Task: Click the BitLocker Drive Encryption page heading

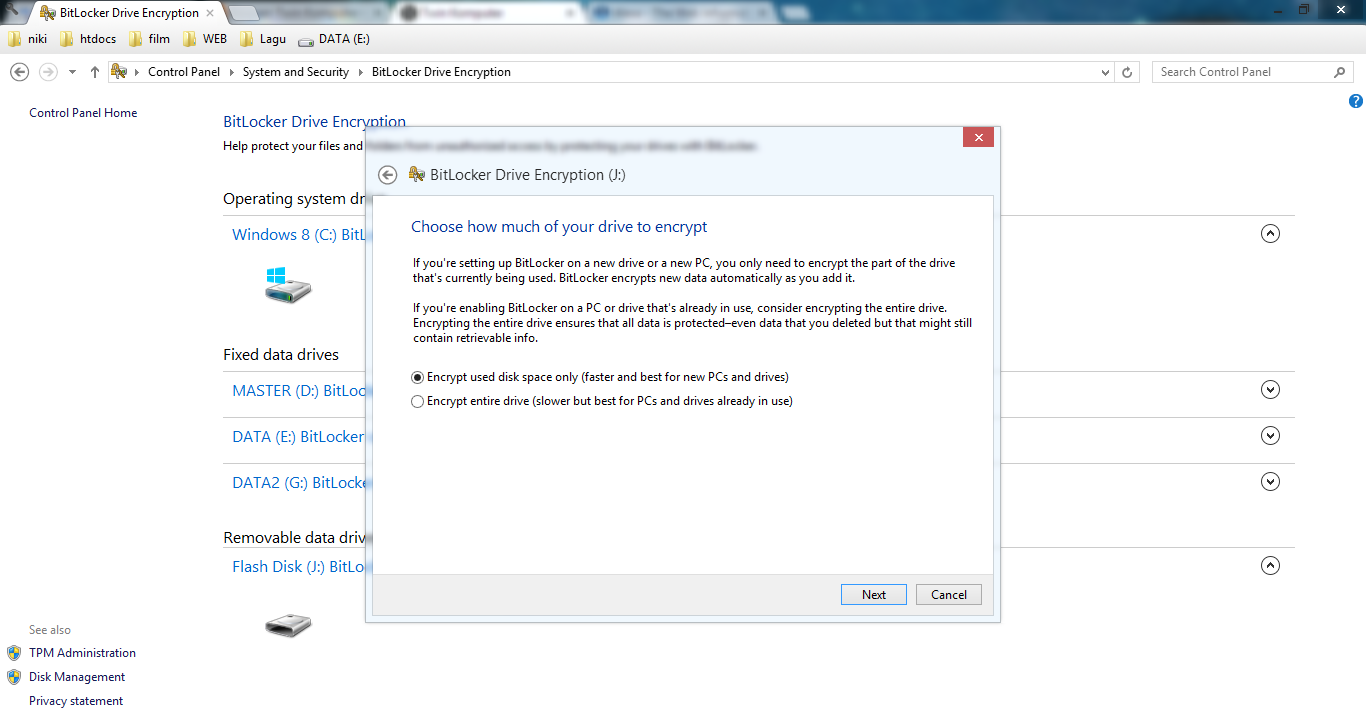Action: click(314, 122)
